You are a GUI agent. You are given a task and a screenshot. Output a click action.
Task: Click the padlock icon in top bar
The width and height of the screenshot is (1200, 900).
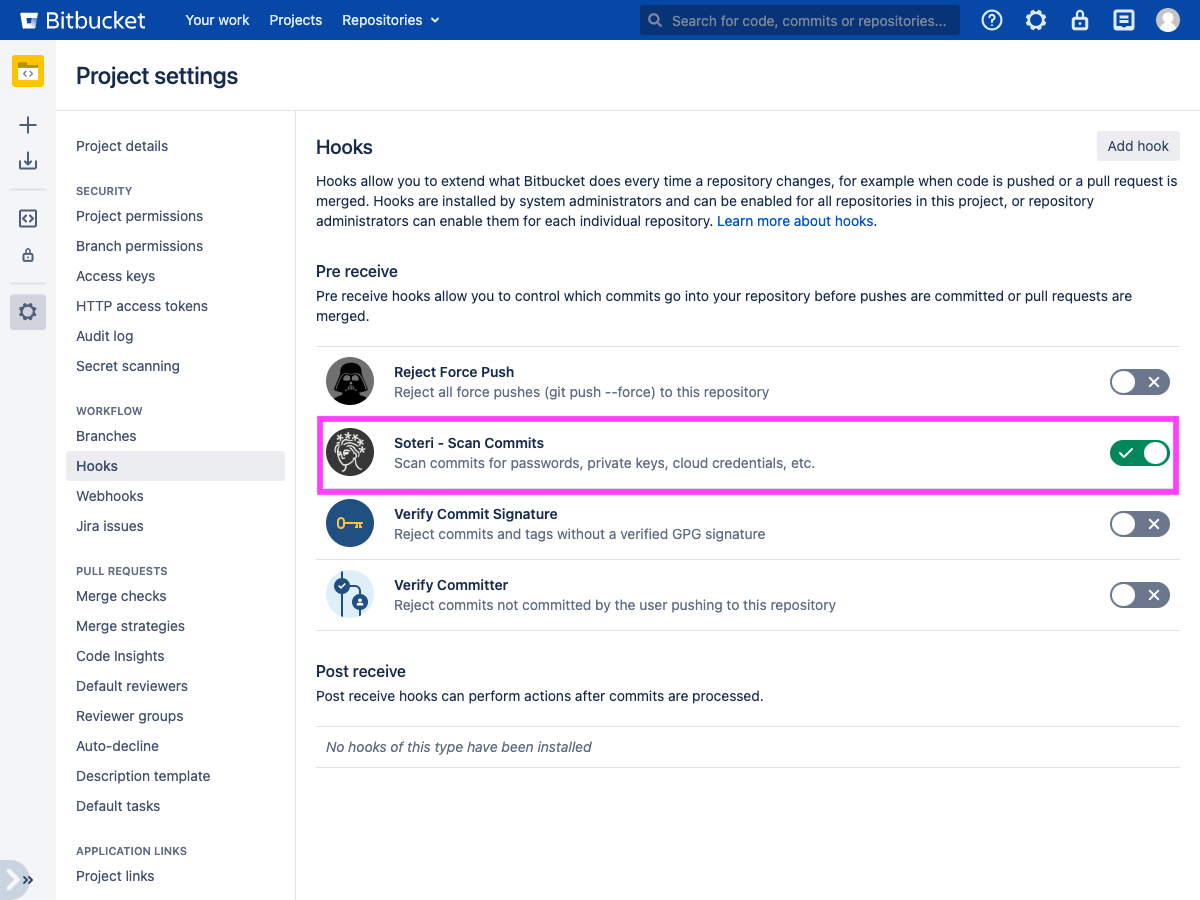[x=1080, y=20]
